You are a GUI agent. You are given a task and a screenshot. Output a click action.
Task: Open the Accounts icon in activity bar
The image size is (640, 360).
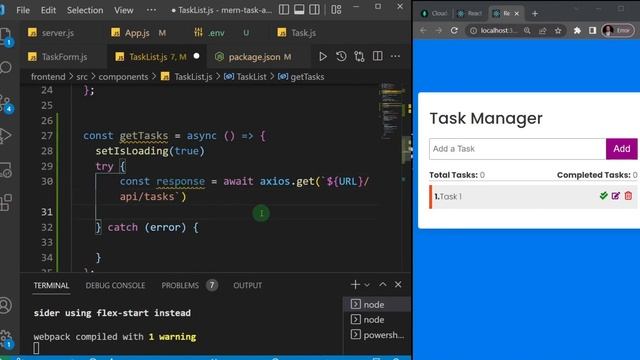(6, 305)
